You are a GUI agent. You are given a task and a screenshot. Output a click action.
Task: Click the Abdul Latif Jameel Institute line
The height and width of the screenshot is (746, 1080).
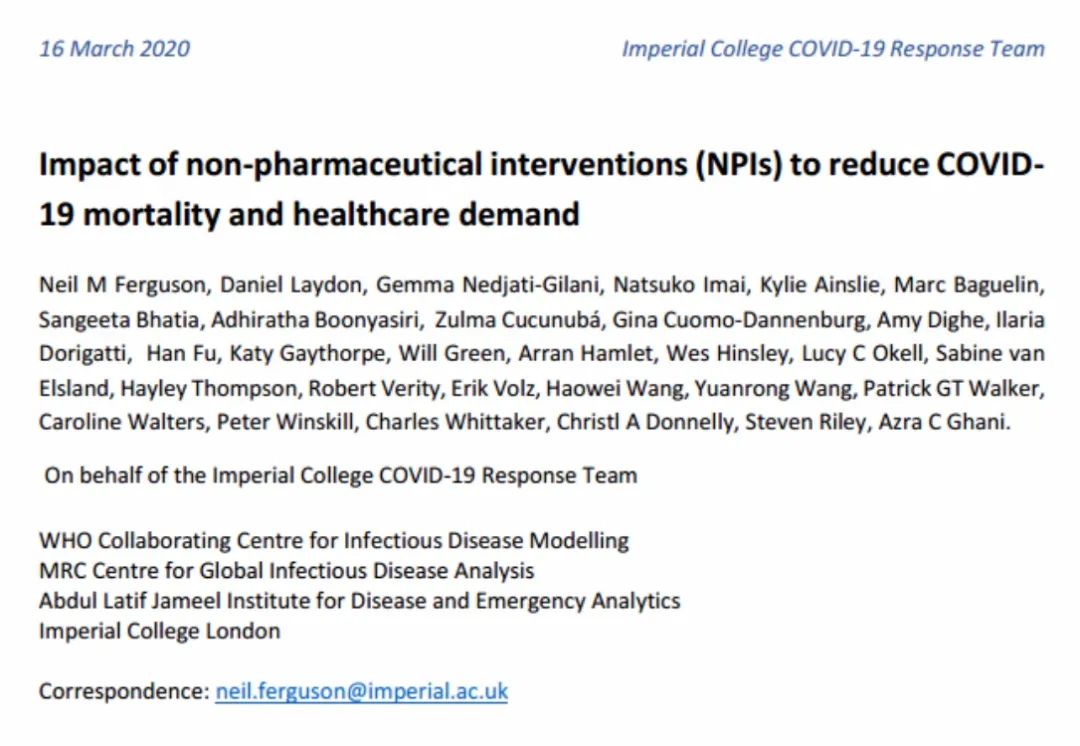coord(360,601)
